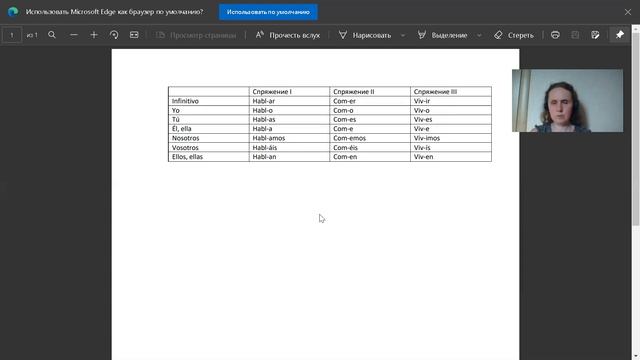This screenshot has width=640, height=360.
Task: Toggle fit to width icon
Action: coord(134,35)
